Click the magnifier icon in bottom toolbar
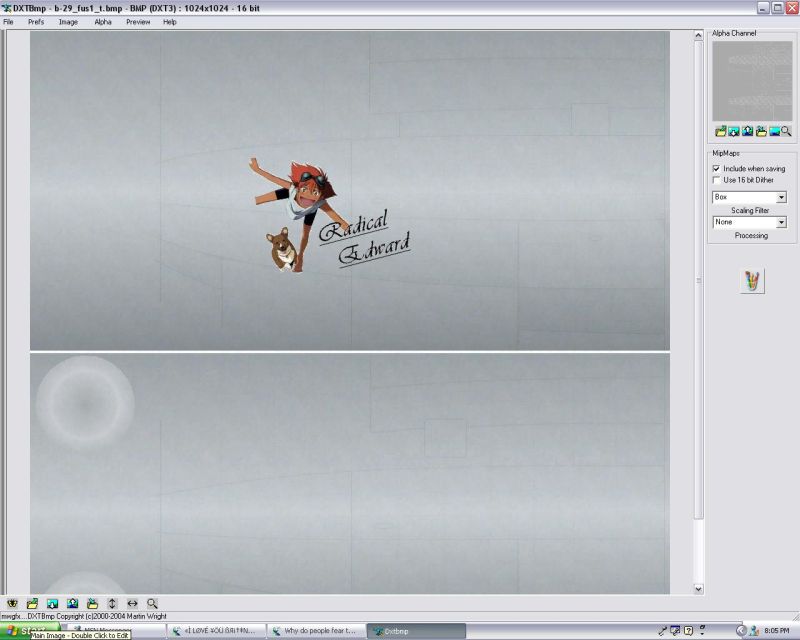The image size is (800, 640). [x=152, y=603]
